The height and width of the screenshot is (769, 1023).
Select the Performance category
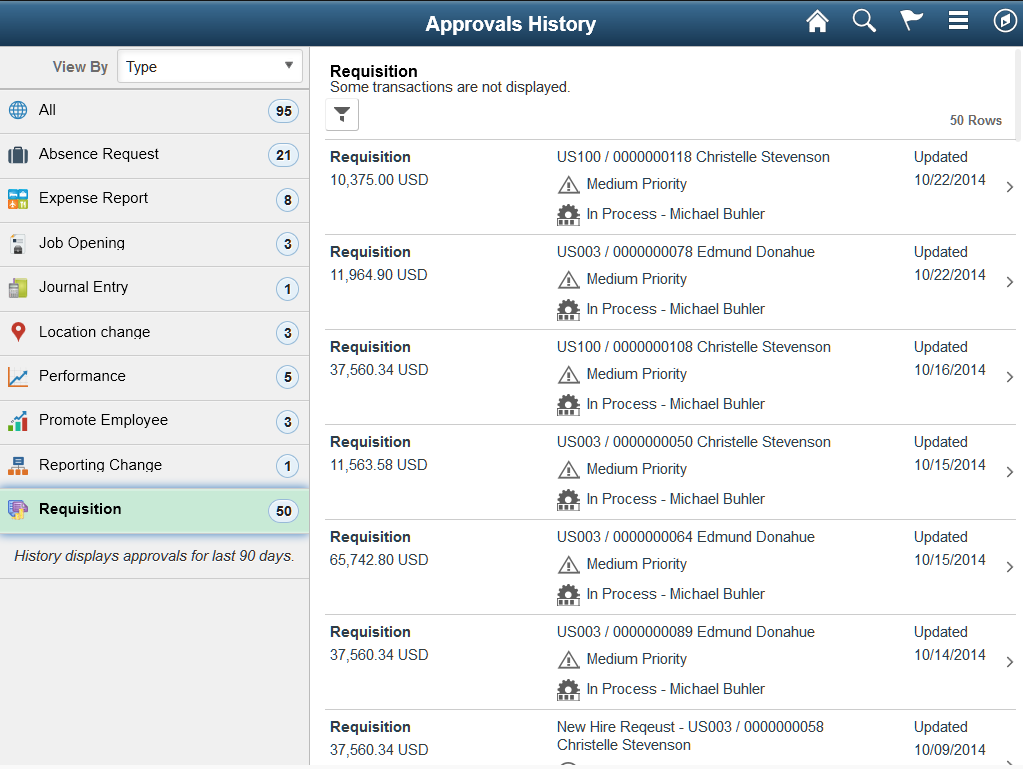click(x=155, y=377)
